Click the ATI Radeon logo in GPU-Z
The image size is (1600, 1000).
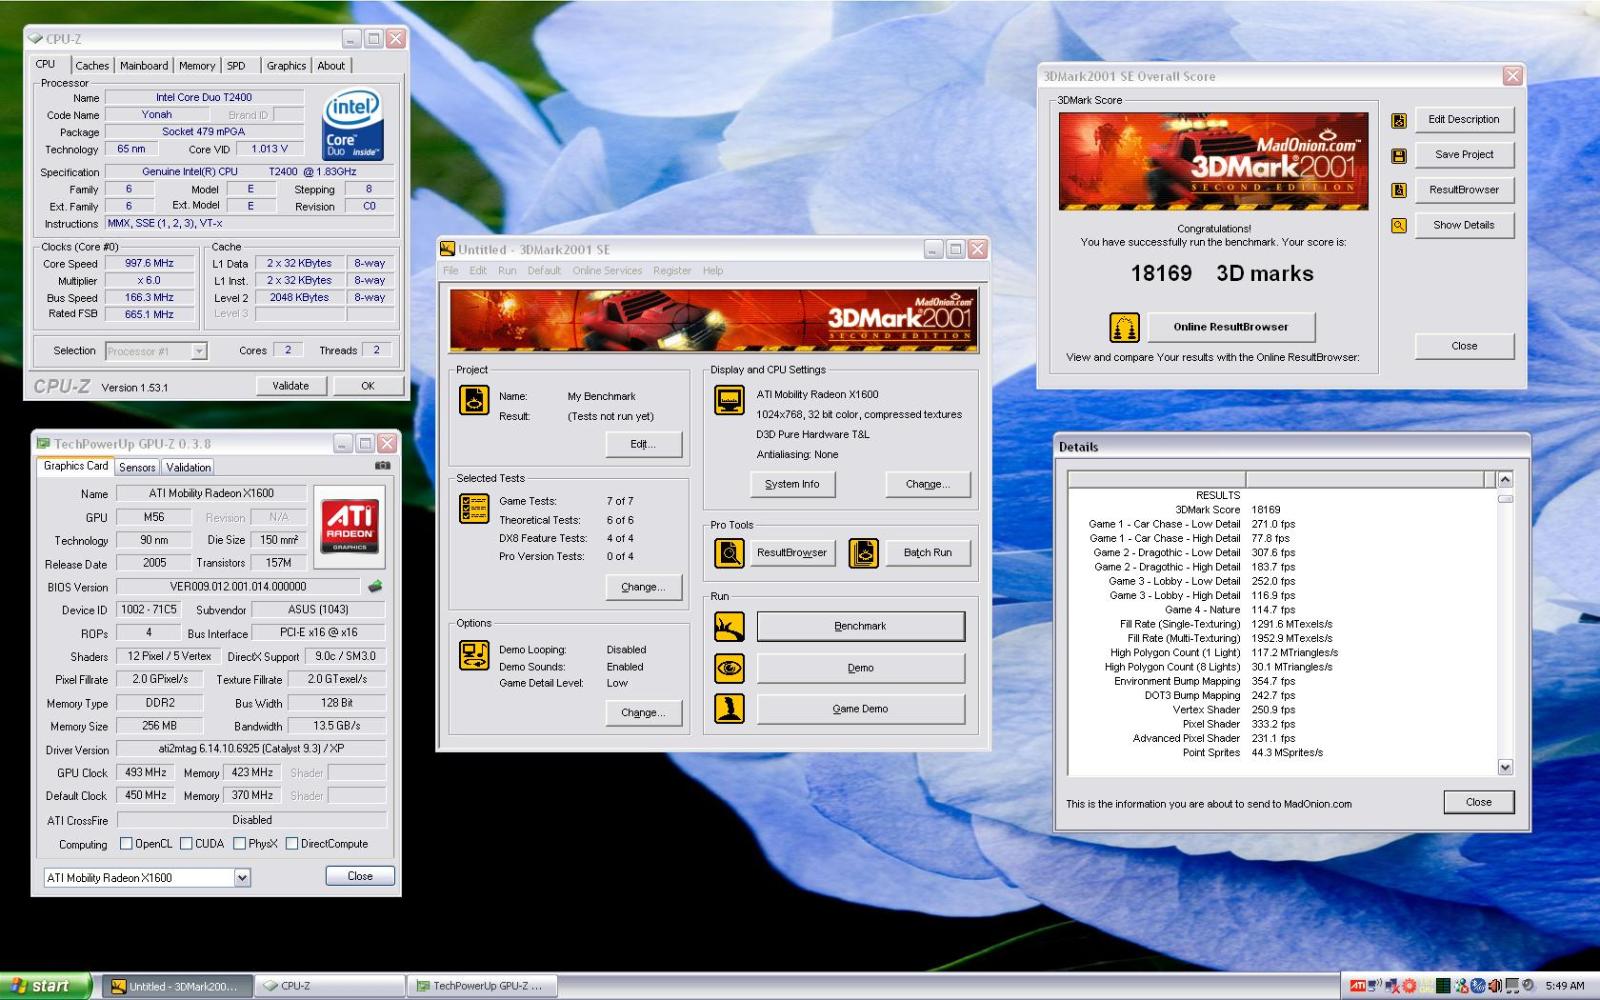(x=350, y=525)
